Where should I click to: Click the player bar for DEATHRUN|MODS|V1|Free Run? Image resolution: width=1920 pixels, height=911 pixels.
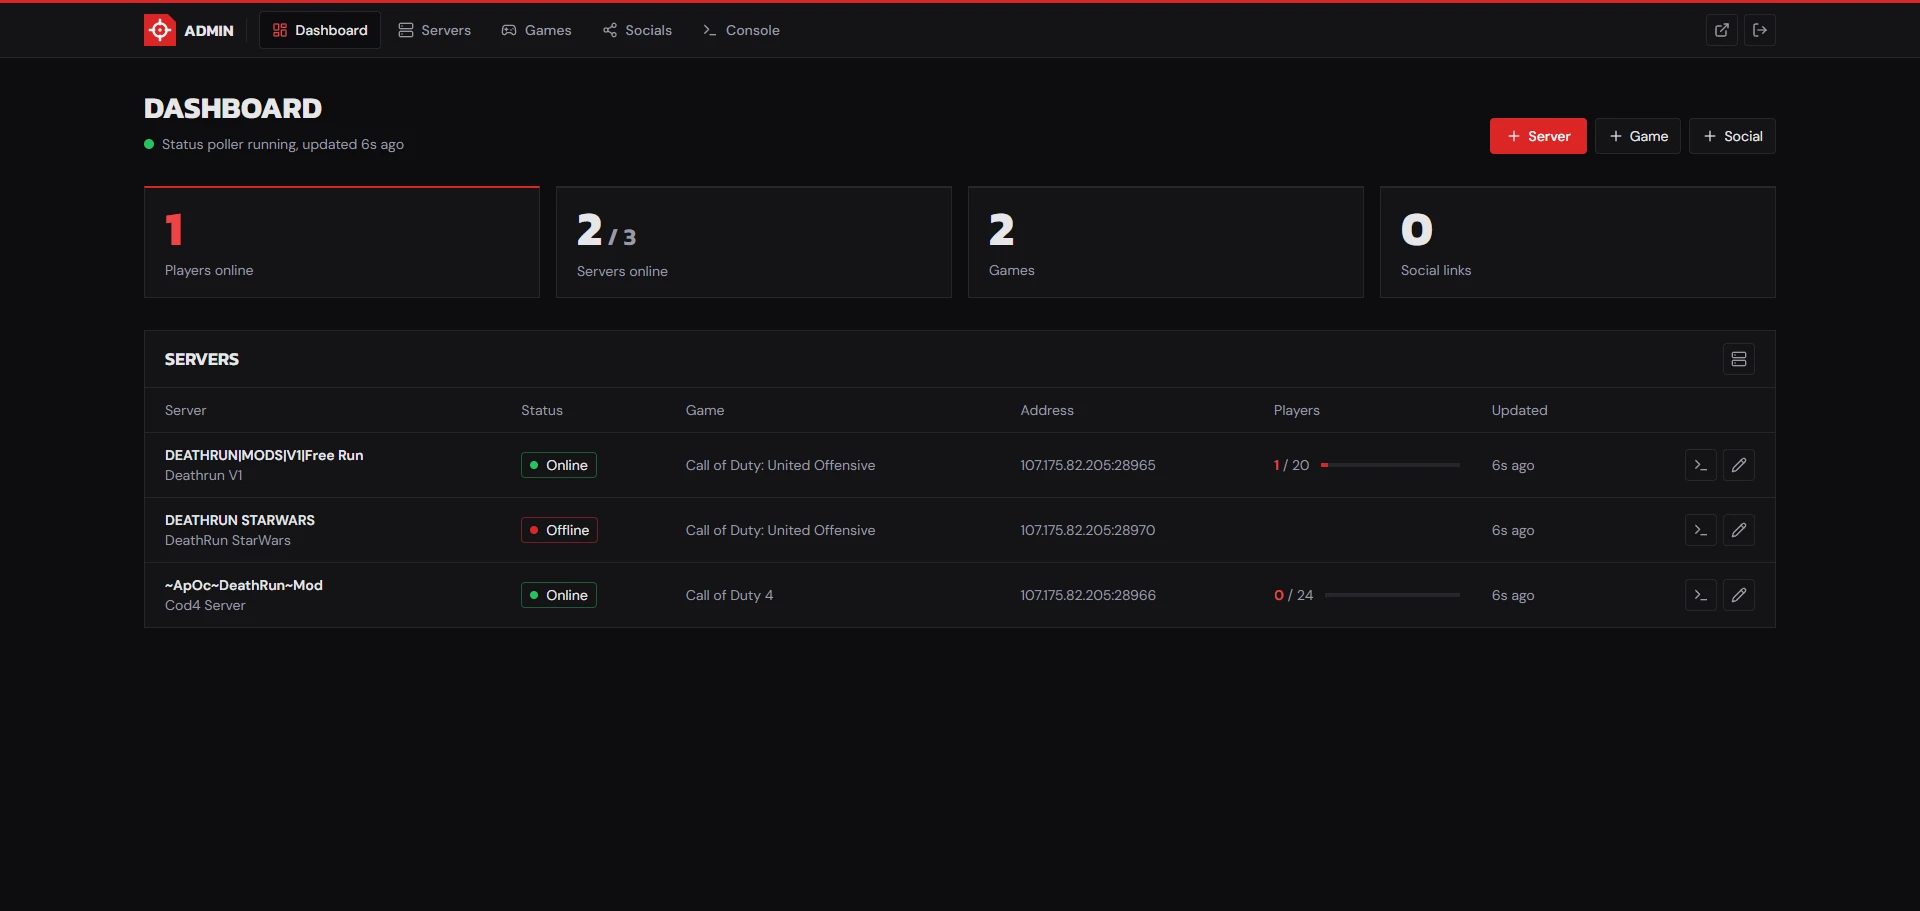(1390, 465)
